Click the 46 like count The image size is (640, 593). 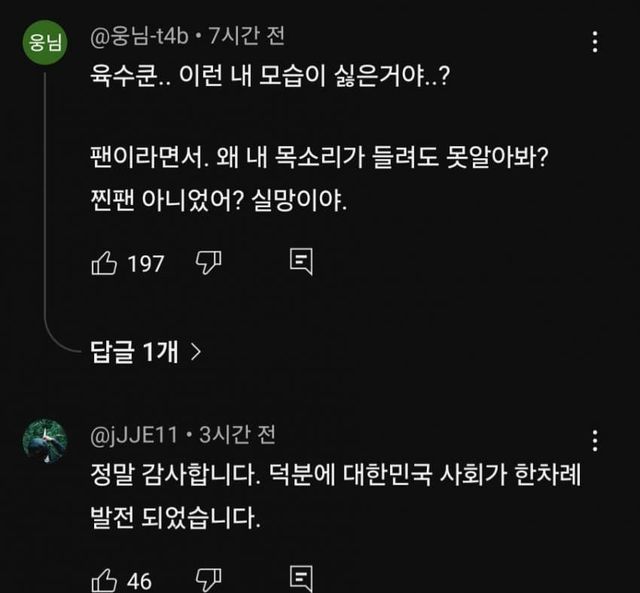pos(140,580)
